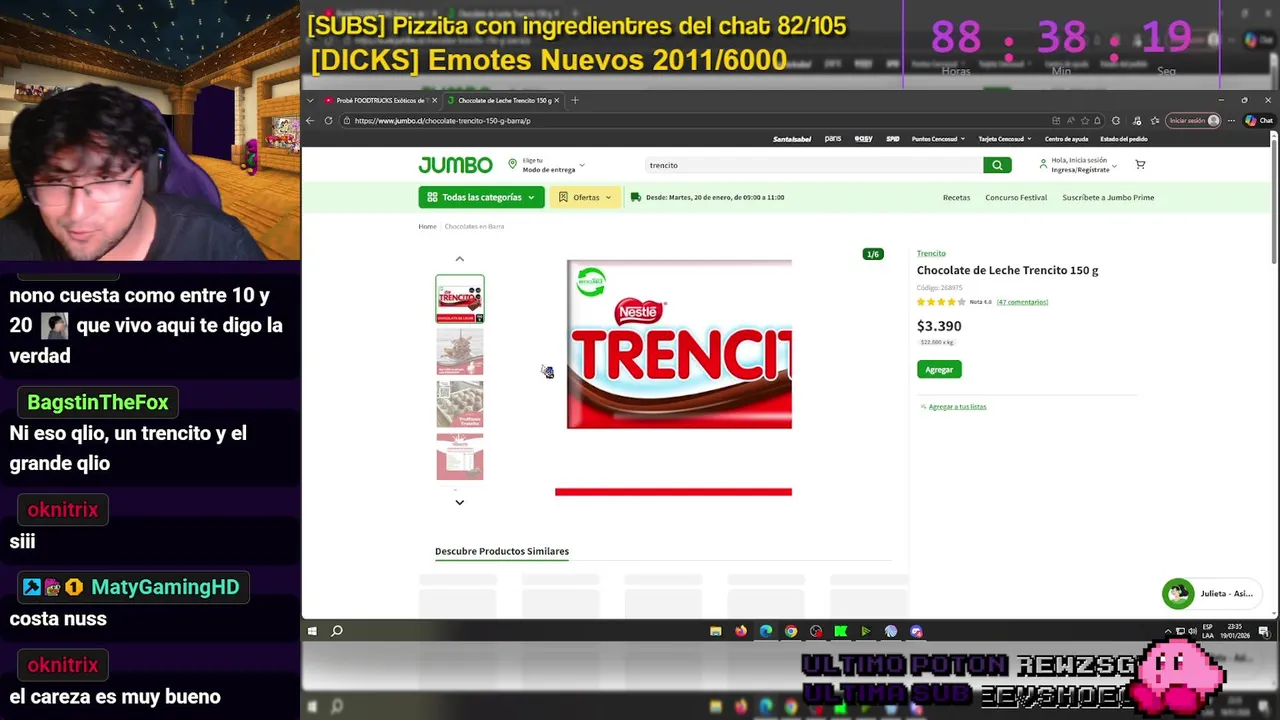
Task: Click the Santa Isabel store link
Action: (x=792, y=139)
